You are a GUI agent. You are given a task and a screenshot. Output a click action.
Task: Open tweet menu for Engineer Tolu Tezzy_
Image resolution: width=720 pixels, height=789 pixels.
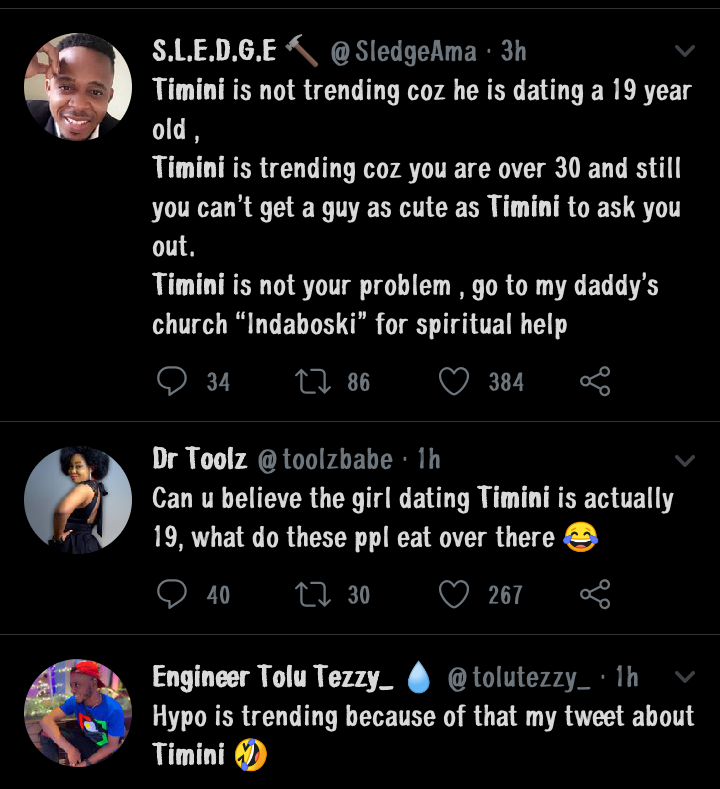click(685, 677)
